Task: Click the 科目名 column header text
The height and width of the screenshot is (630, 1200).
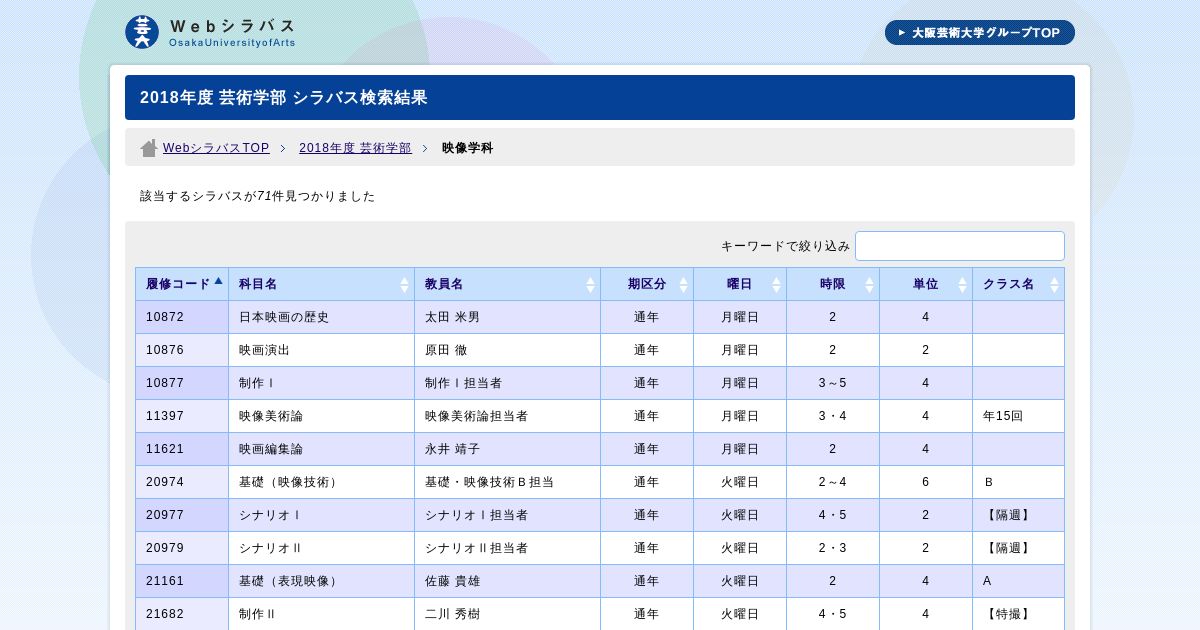Action: coord(258,285)
